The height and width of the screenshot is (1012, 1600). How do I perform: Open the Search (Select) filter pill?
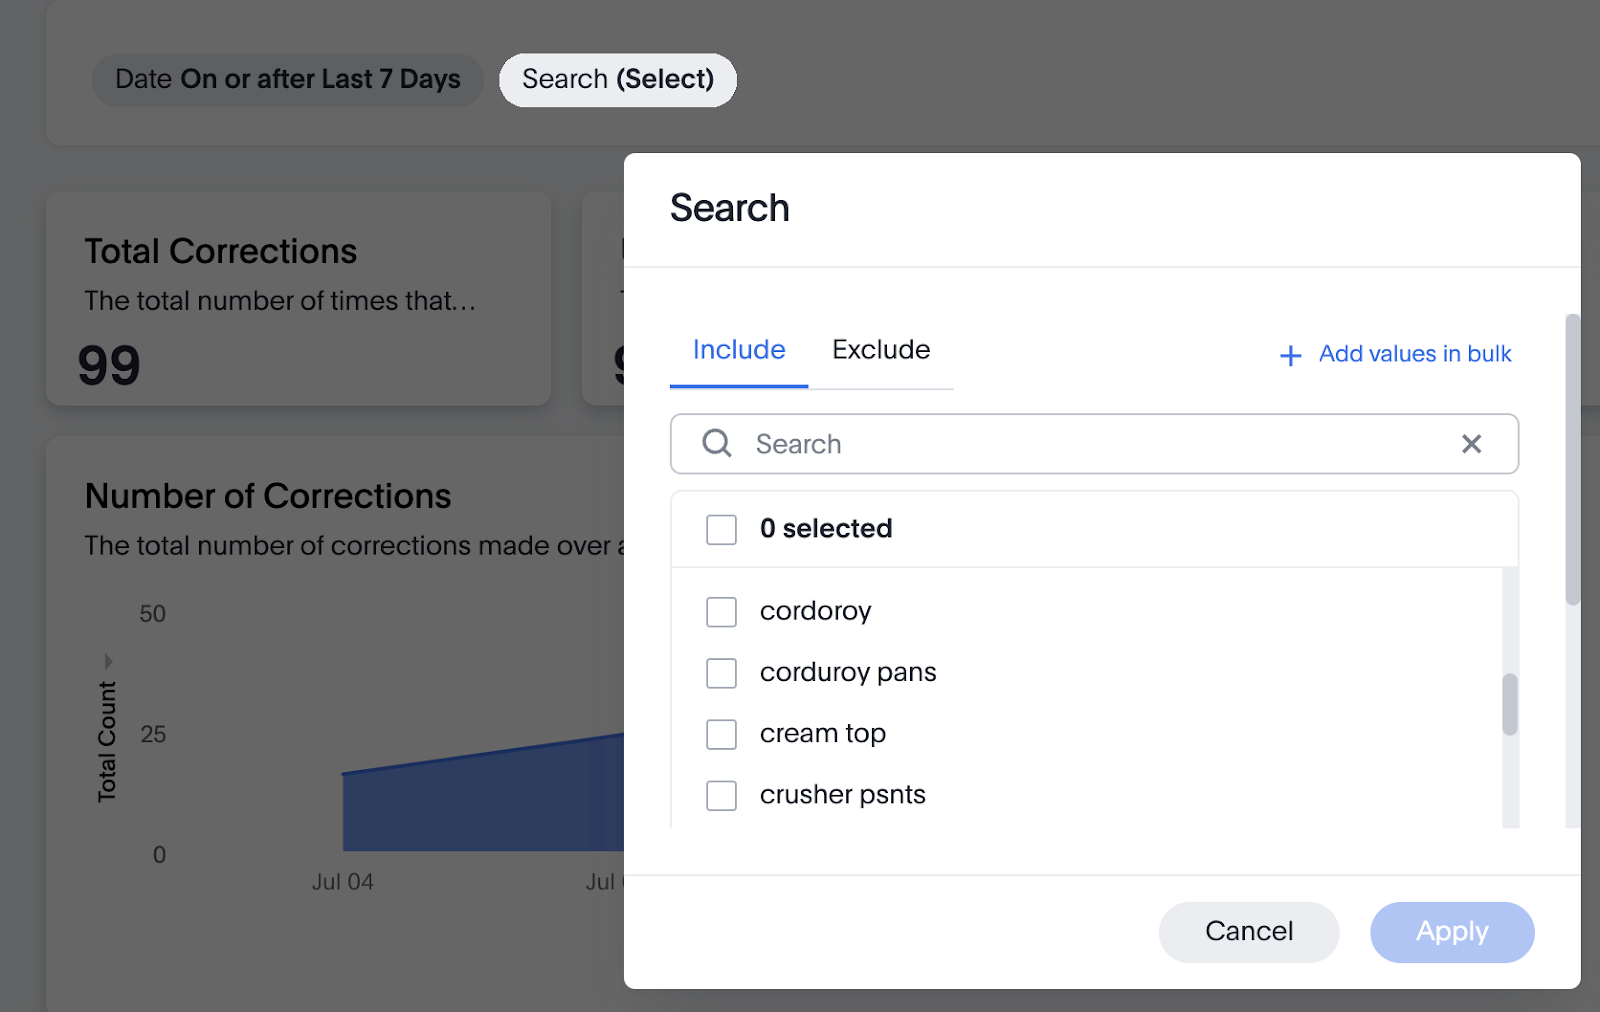618,80
